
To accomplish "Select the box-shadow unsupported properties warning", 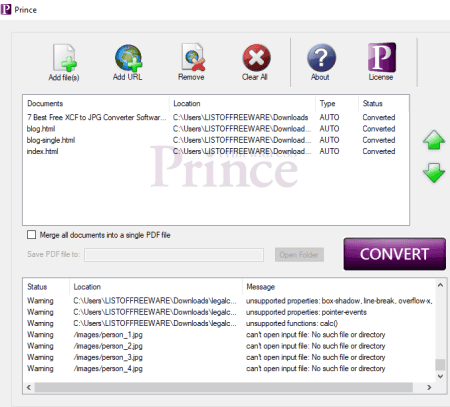I will point(229,301).
